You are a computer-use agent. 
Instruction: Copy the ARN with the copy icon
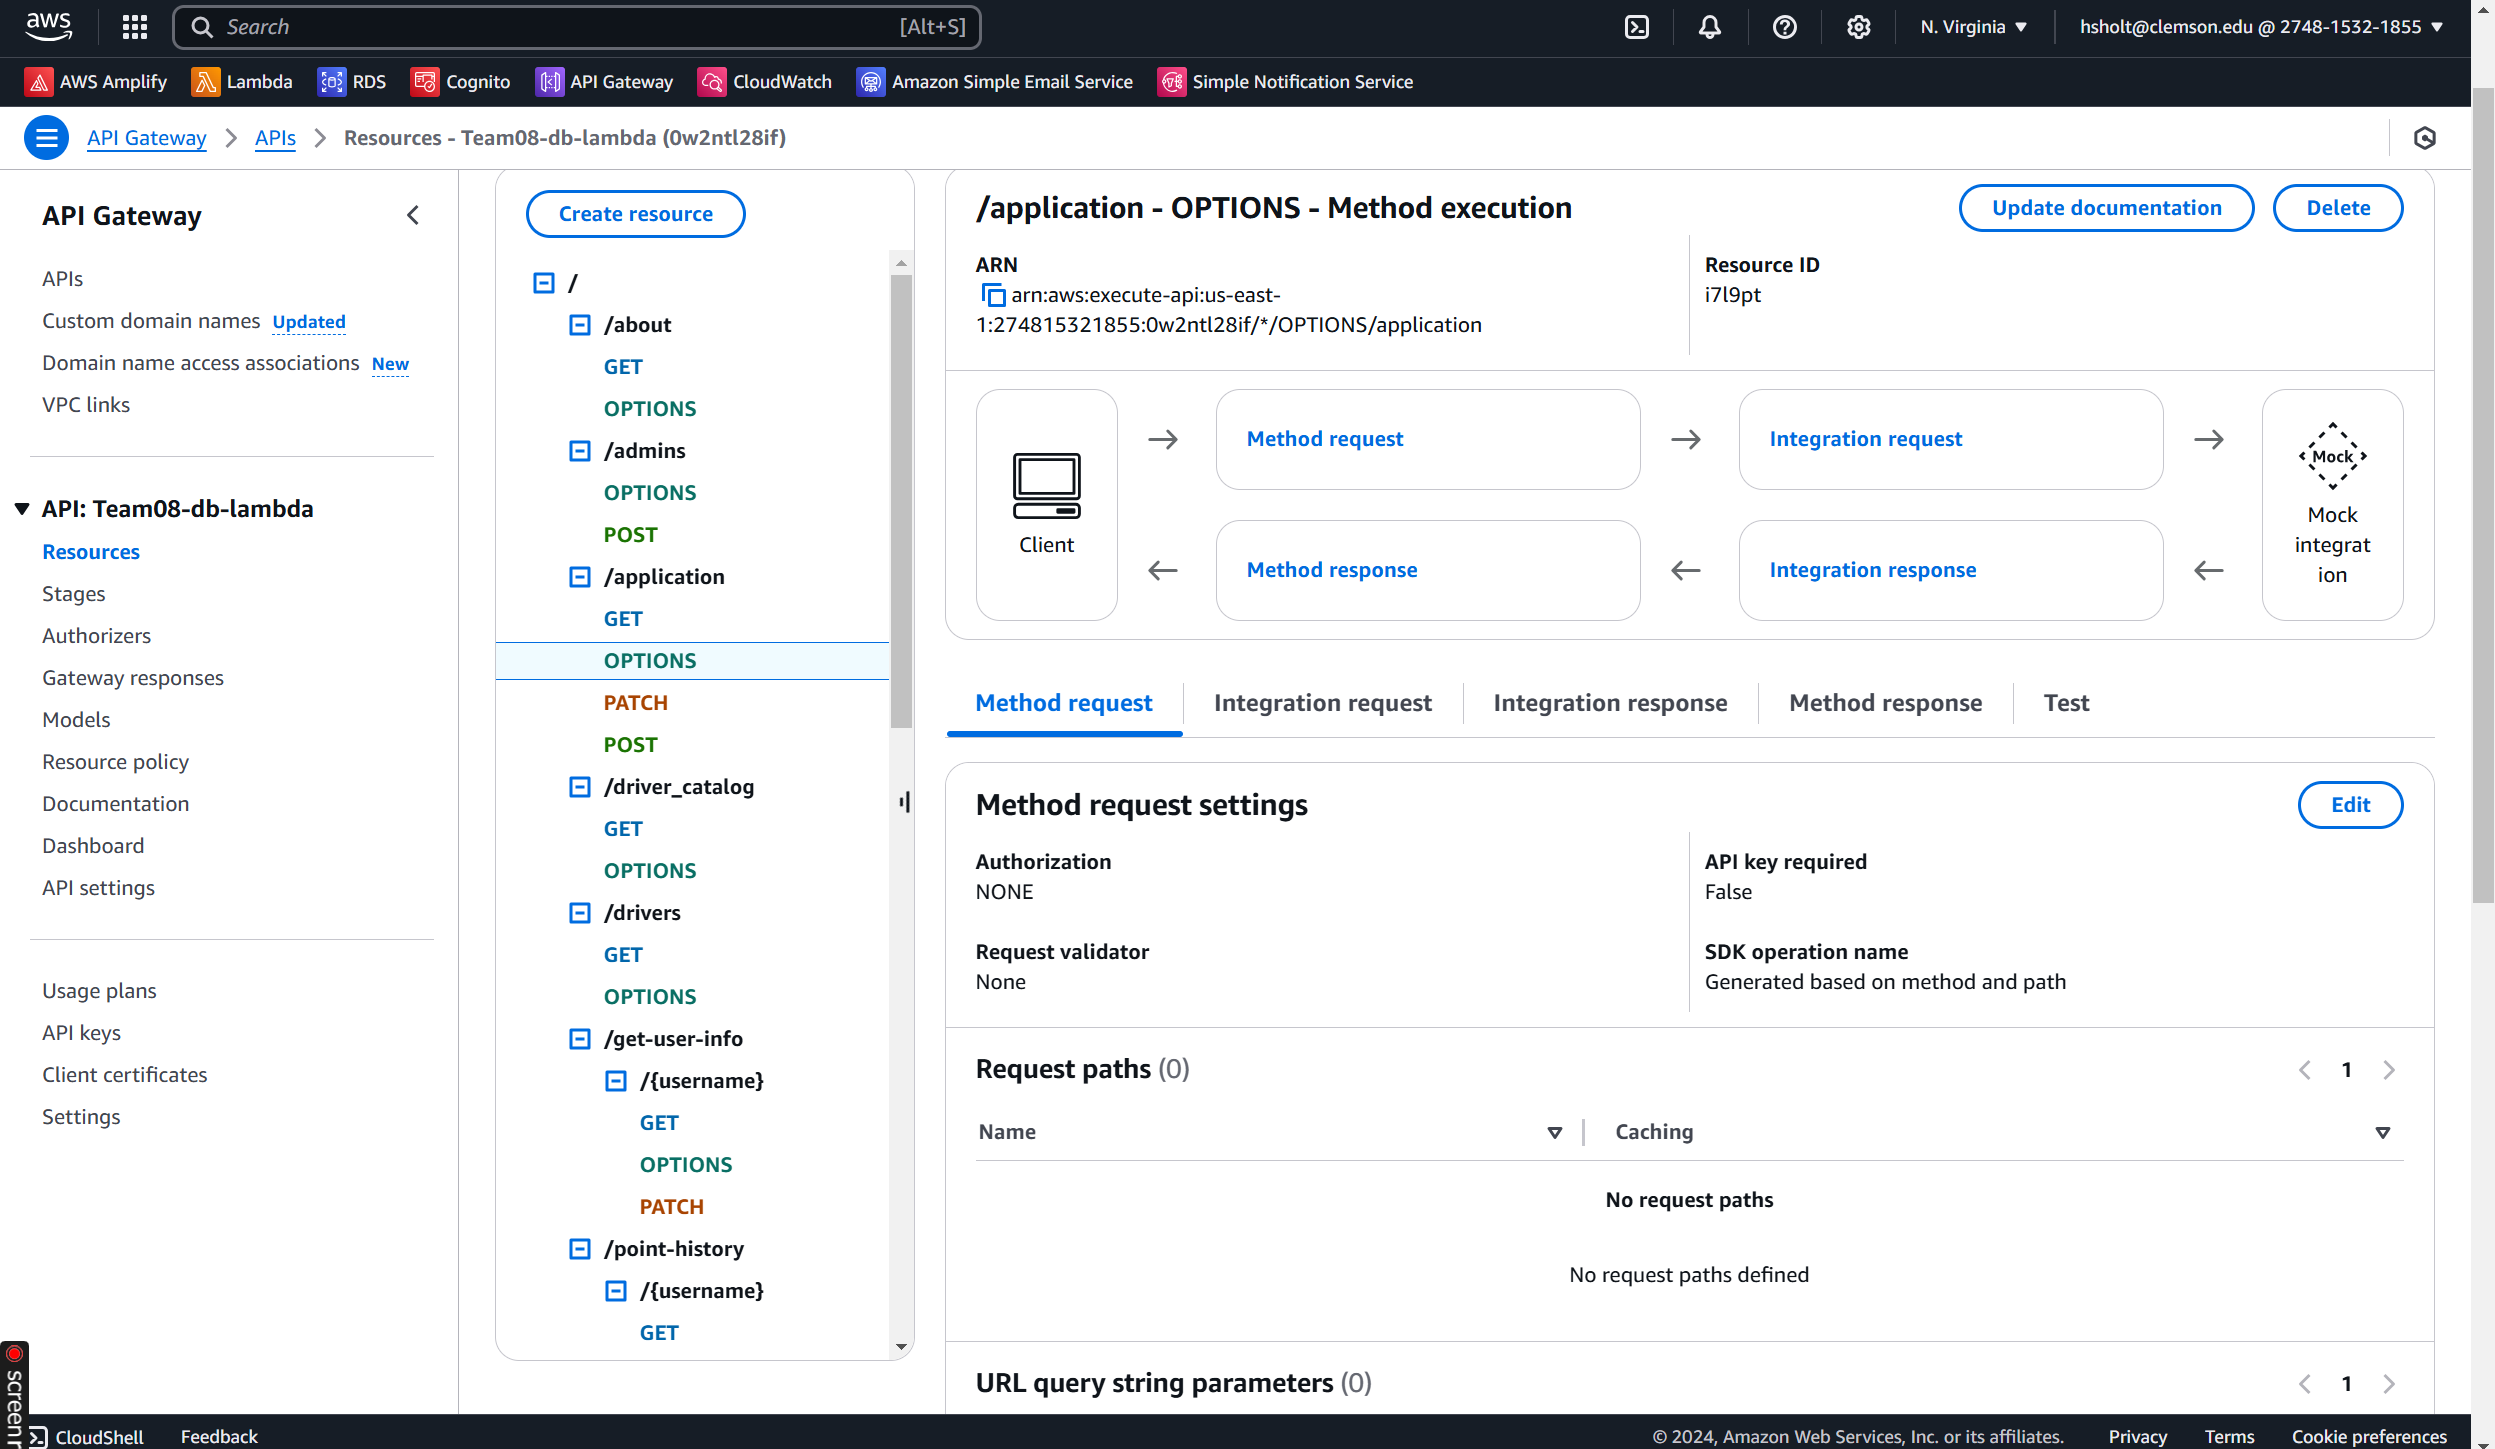click(992, 296)
